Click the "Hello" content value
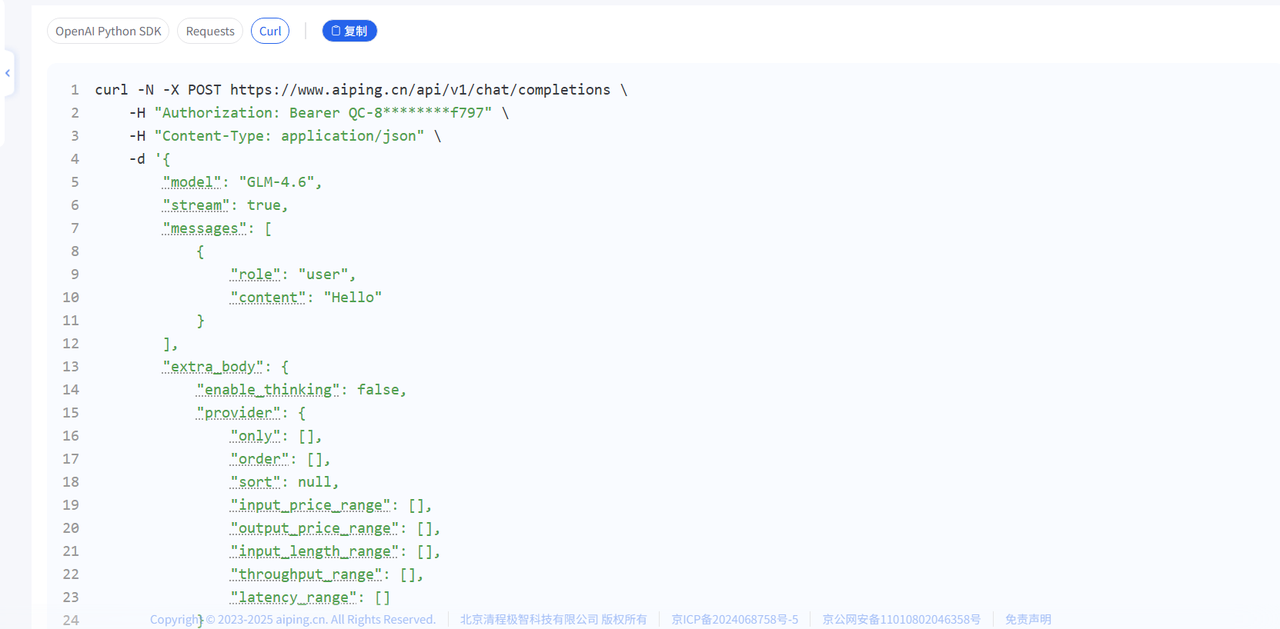Image resolution: width=1280 pixels, height=629 pixels. point(352,297)
